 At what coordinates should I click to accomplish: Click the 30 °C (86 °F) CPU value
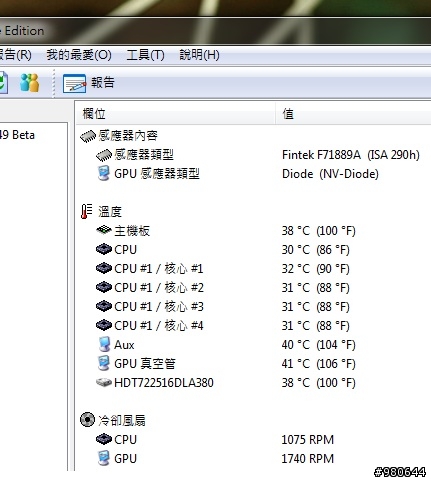pyautogui.click(x=316, y=250)
